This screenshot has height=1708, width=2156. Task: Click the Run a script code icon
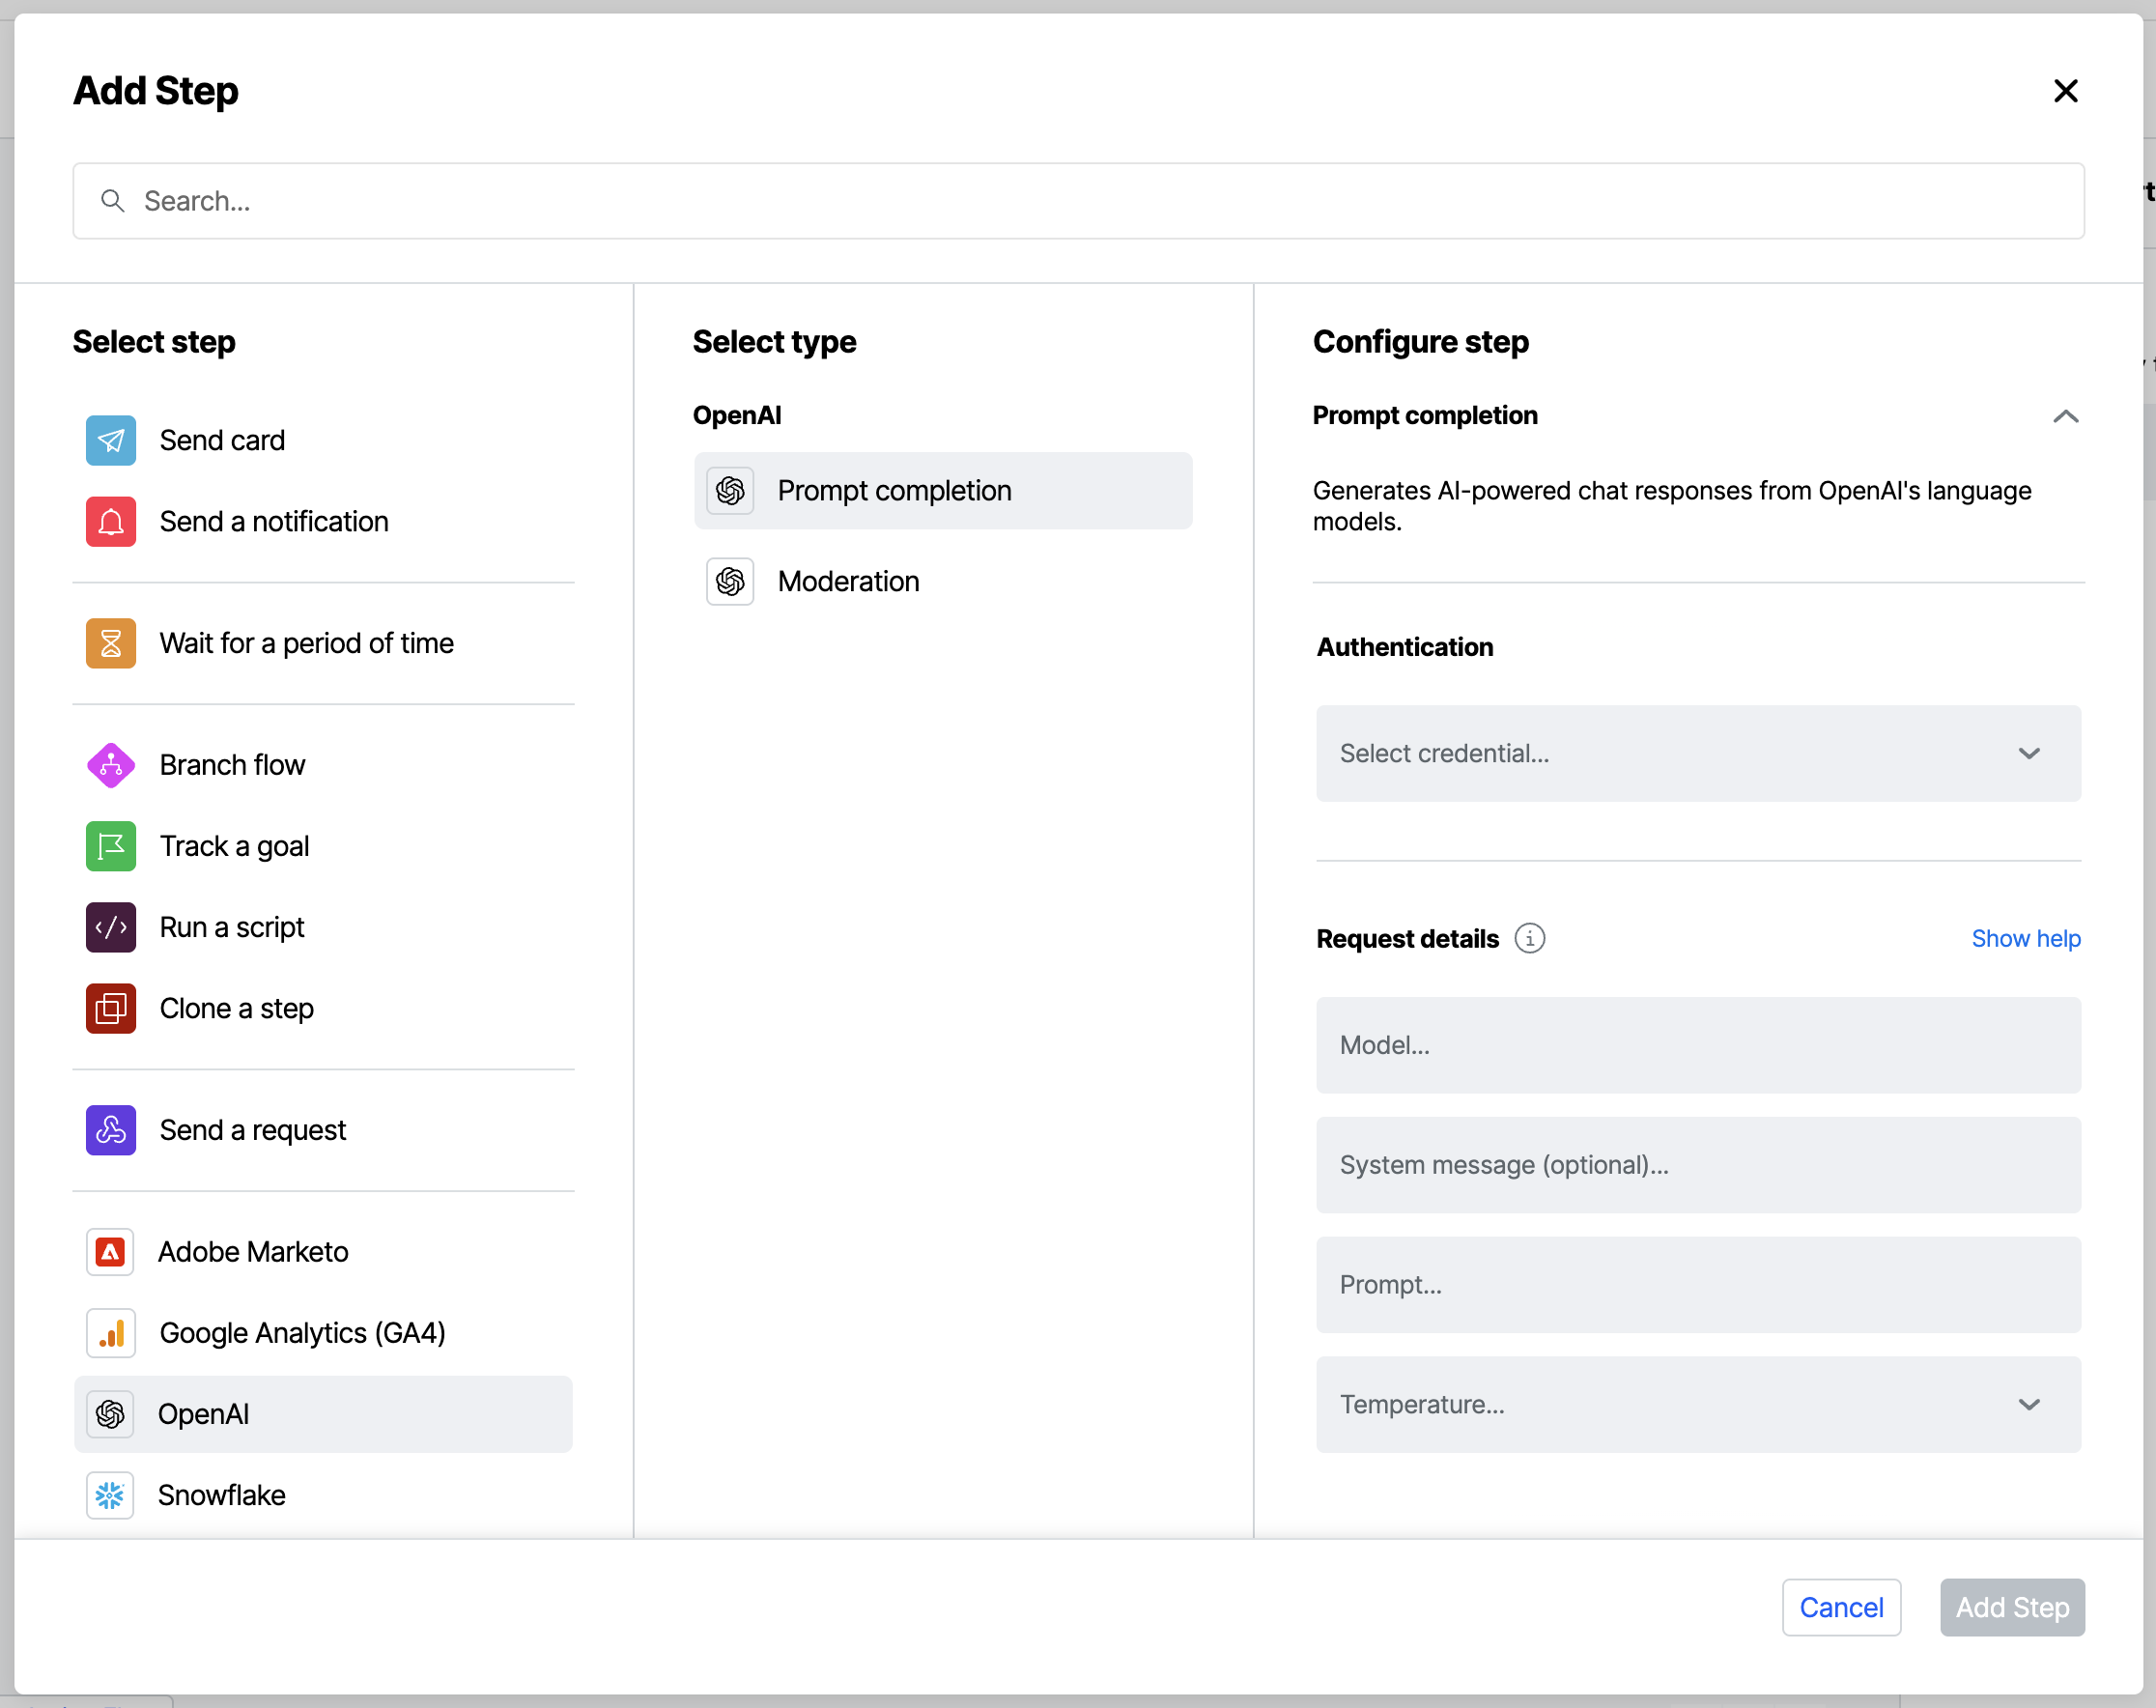[x=110, y=927]
